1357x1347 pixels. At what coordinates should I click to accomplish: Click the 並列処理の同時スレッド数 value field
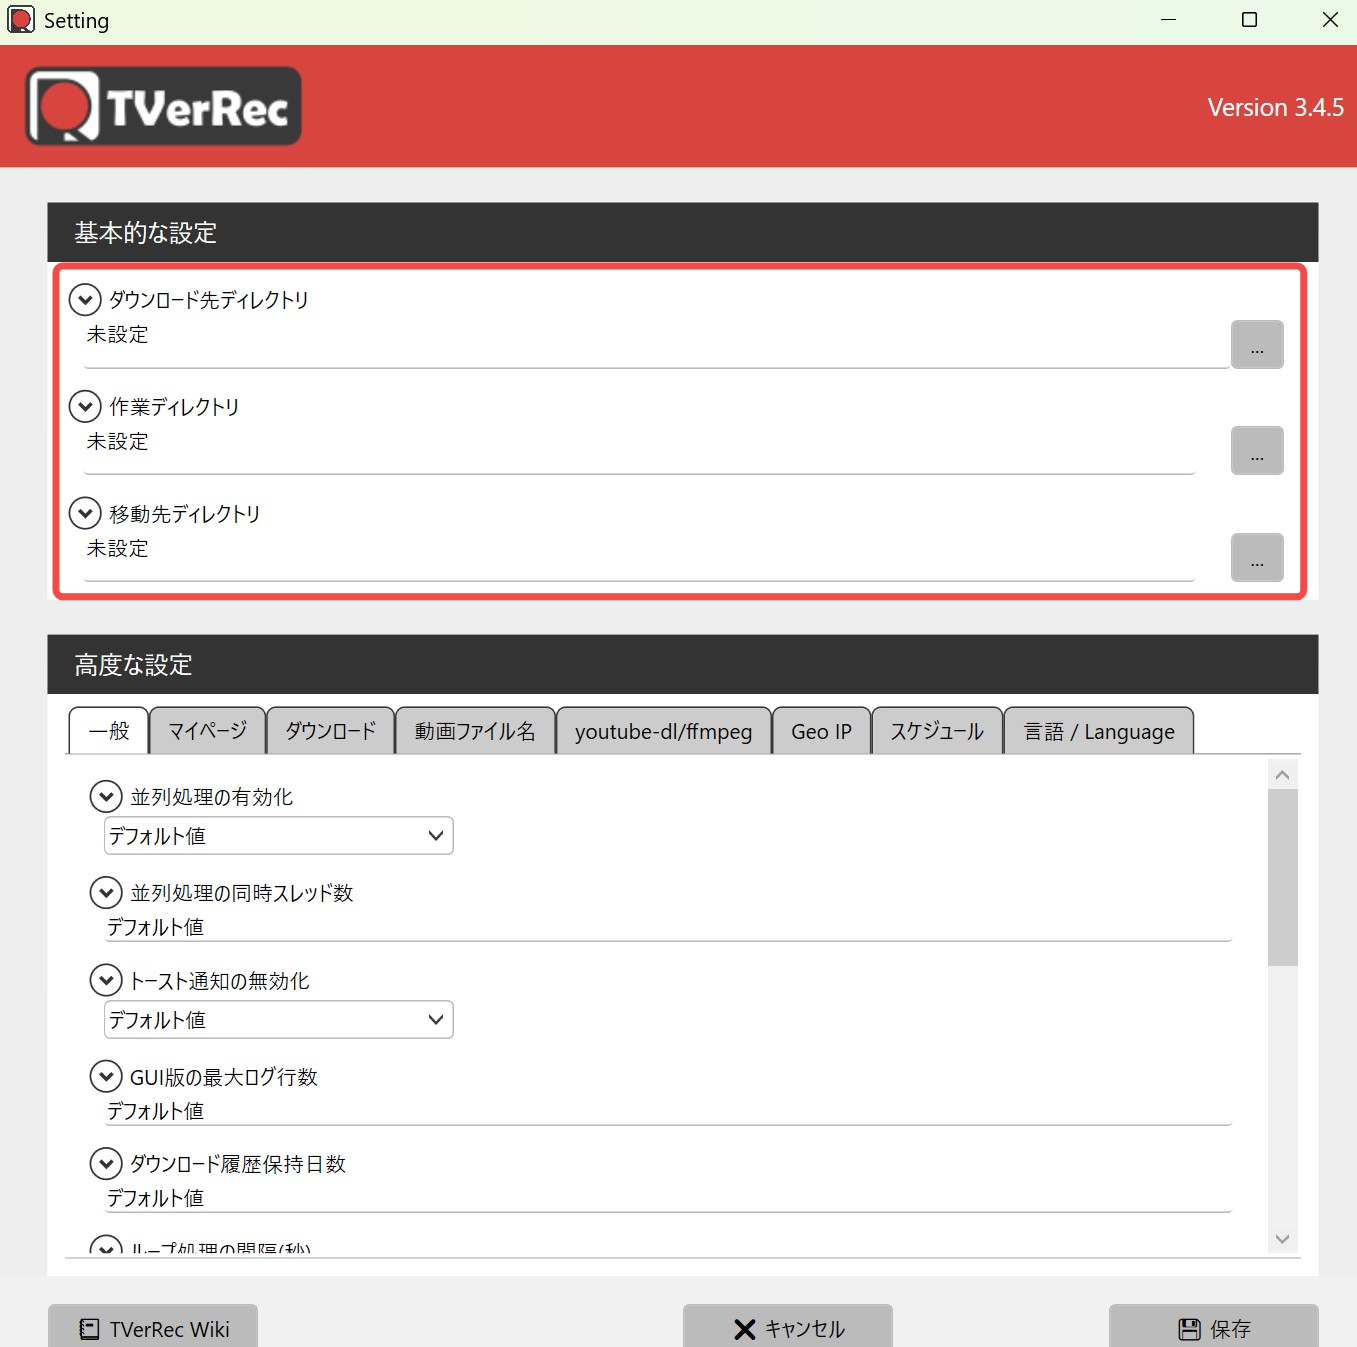click(x=668, y=927)
